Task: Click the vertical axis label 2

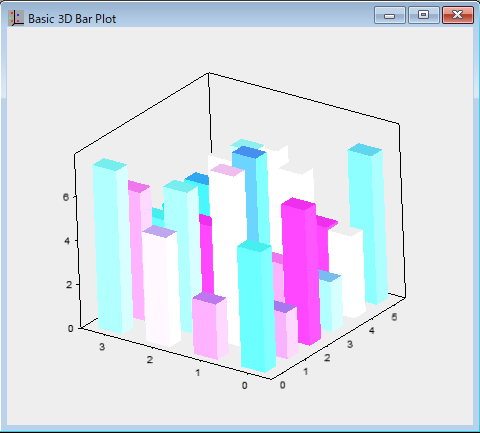Action: click(x=69, y=285)
